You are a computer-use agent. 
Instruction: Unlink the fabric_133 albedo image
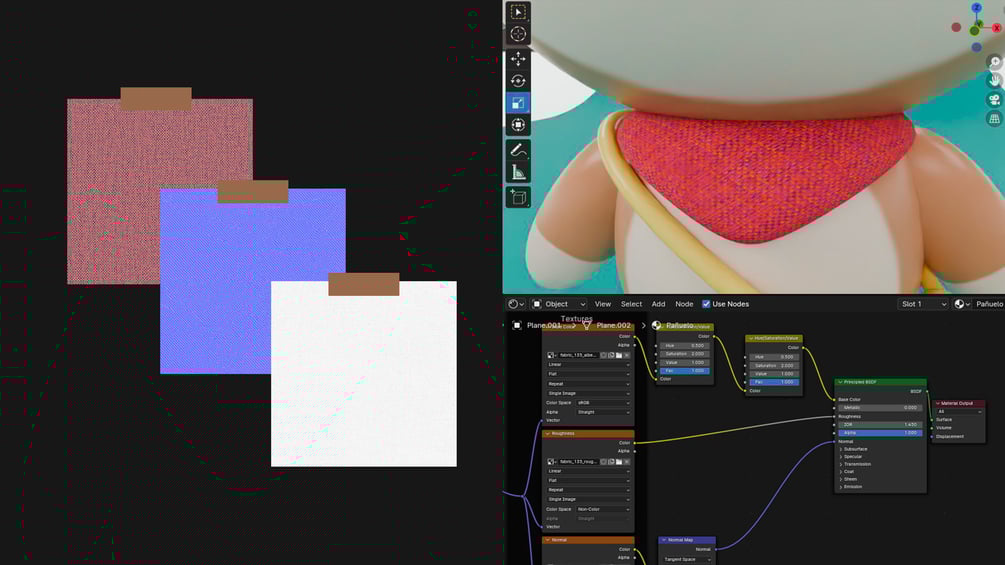click(627, 355)
